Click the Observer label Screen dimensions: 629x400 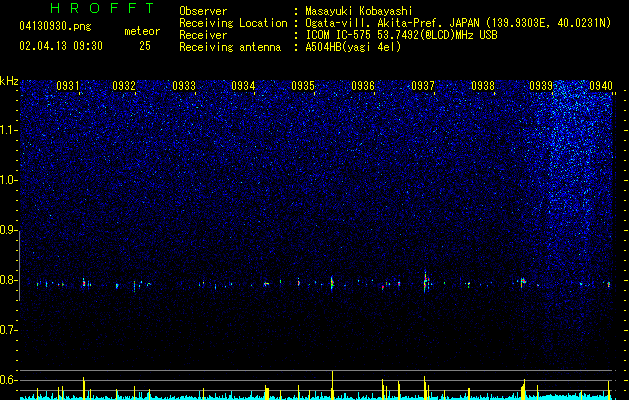coord(203,11)
